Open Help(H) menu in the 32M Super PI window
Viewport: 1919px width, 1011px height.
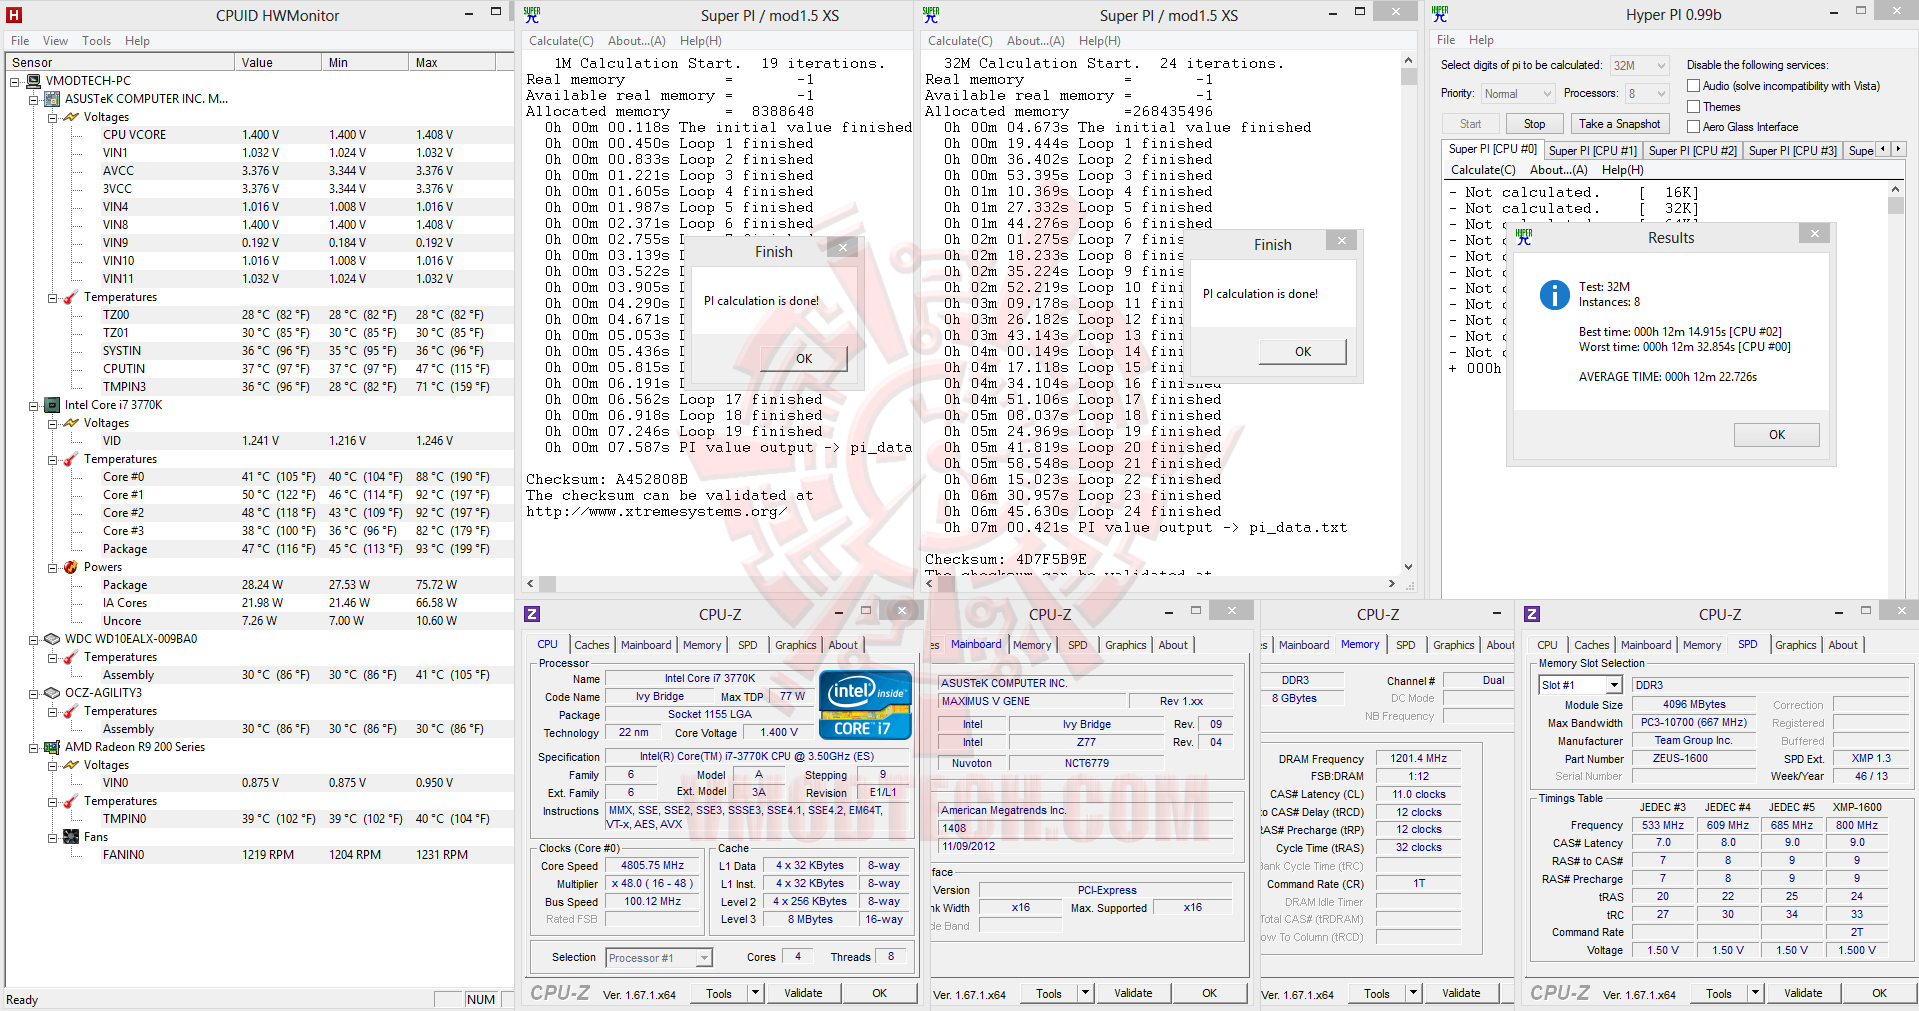(x=1100, y=41)
